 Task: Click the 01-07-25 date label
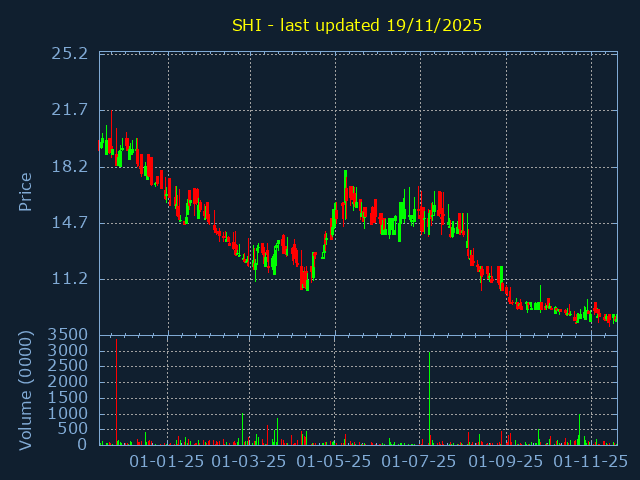[420, 462]
